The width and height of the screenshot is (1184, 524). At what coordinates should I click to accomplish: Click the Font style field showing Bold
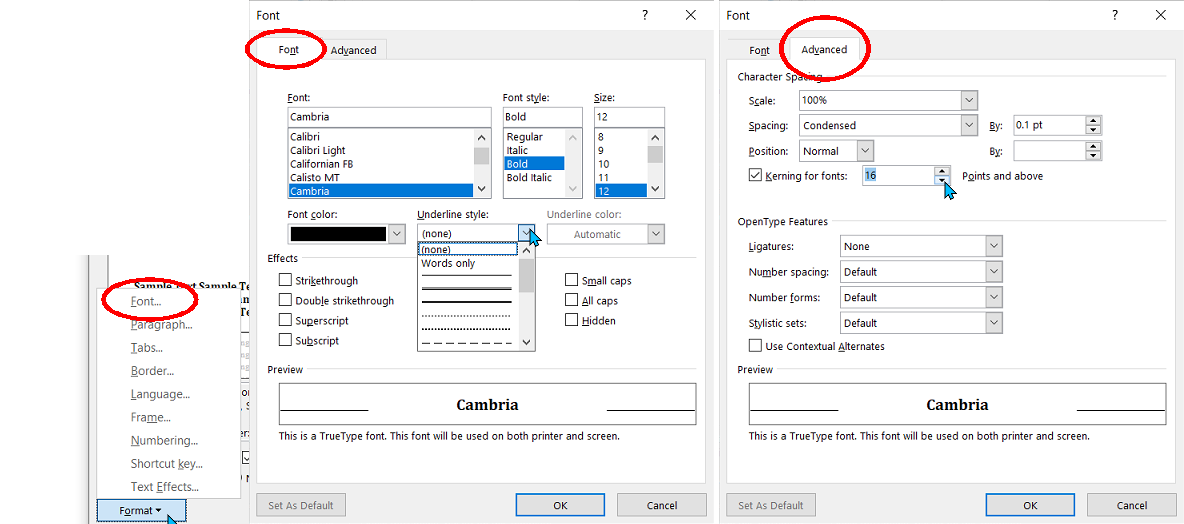pyautogui.click(x=543, y=117)
